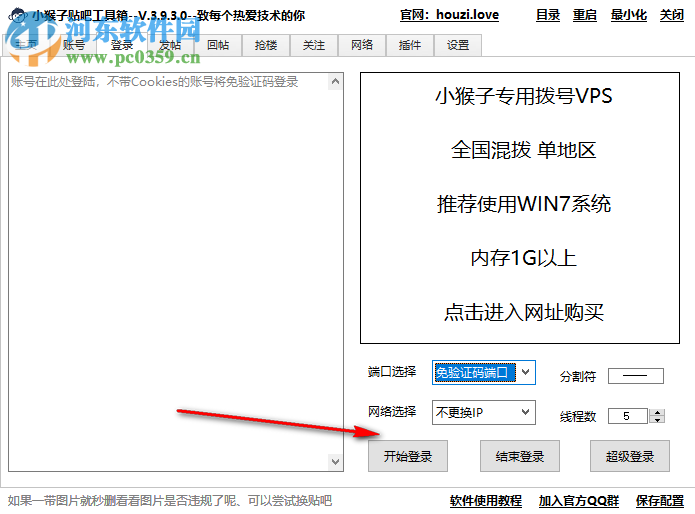Click the 保存配置 link
The width and height of the screenshot is (695, 514).
660,501
